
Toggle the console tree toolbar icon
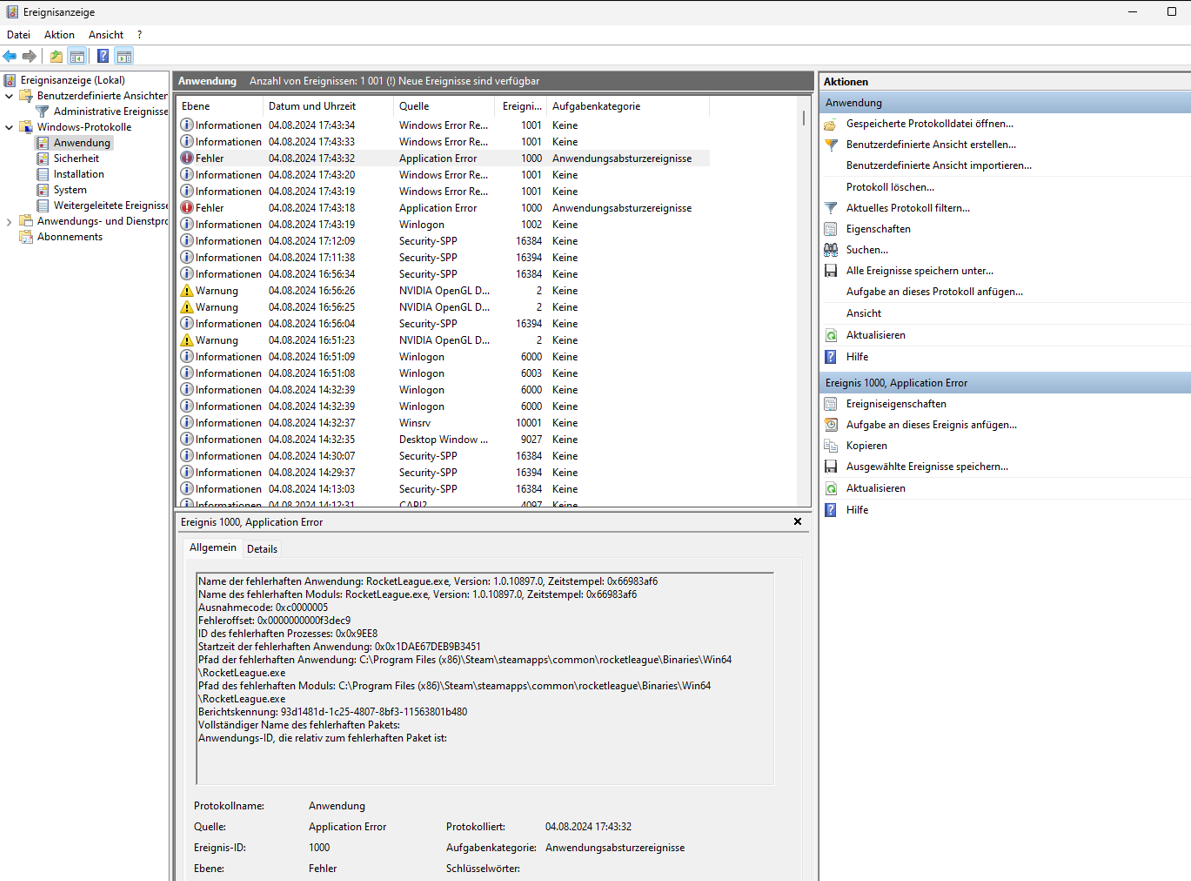tap(77, 56)
